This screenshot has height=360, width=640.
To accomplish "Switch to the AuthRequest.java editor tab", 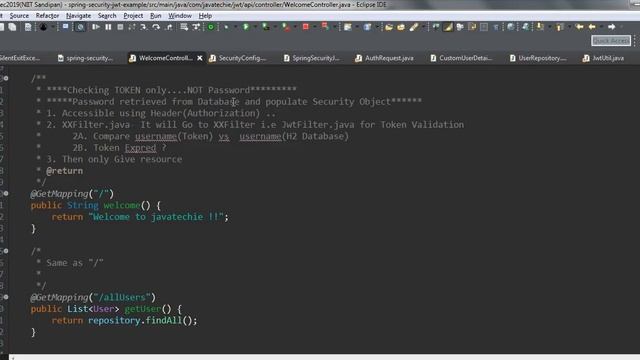I will pyautogui.click(x=384, y=58).
